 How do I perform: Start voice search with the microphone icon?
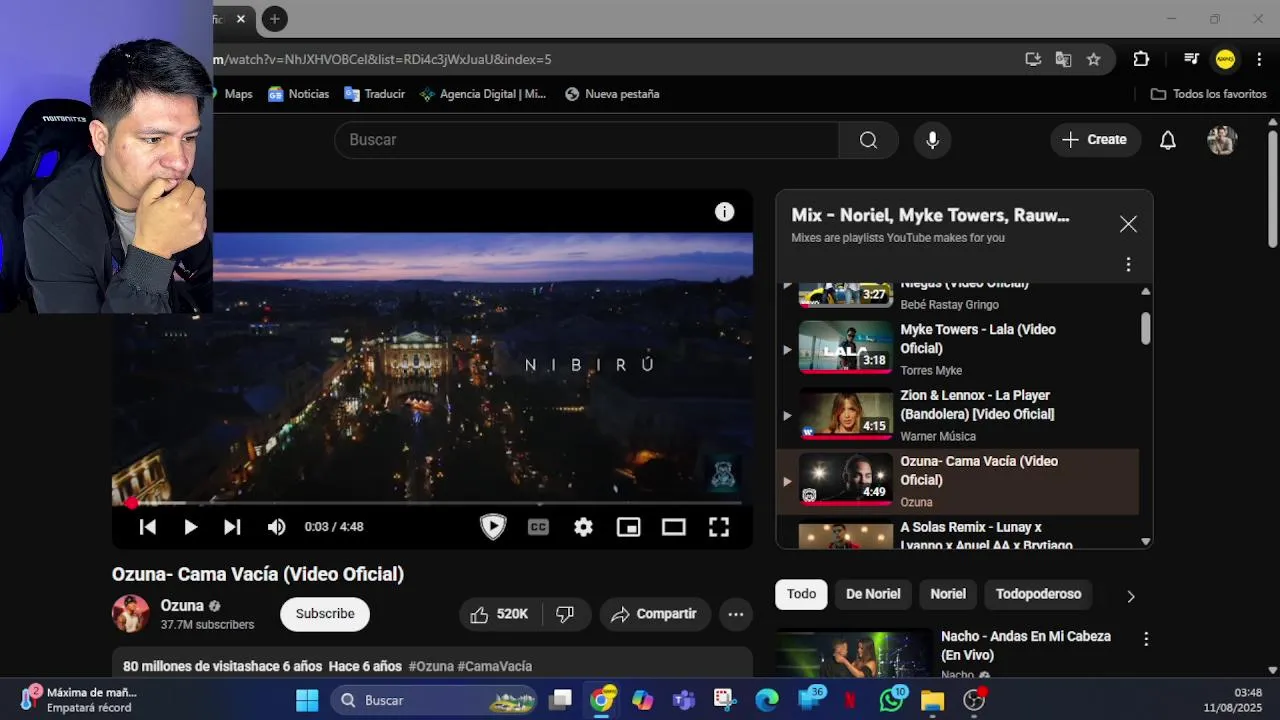(932, 140)
